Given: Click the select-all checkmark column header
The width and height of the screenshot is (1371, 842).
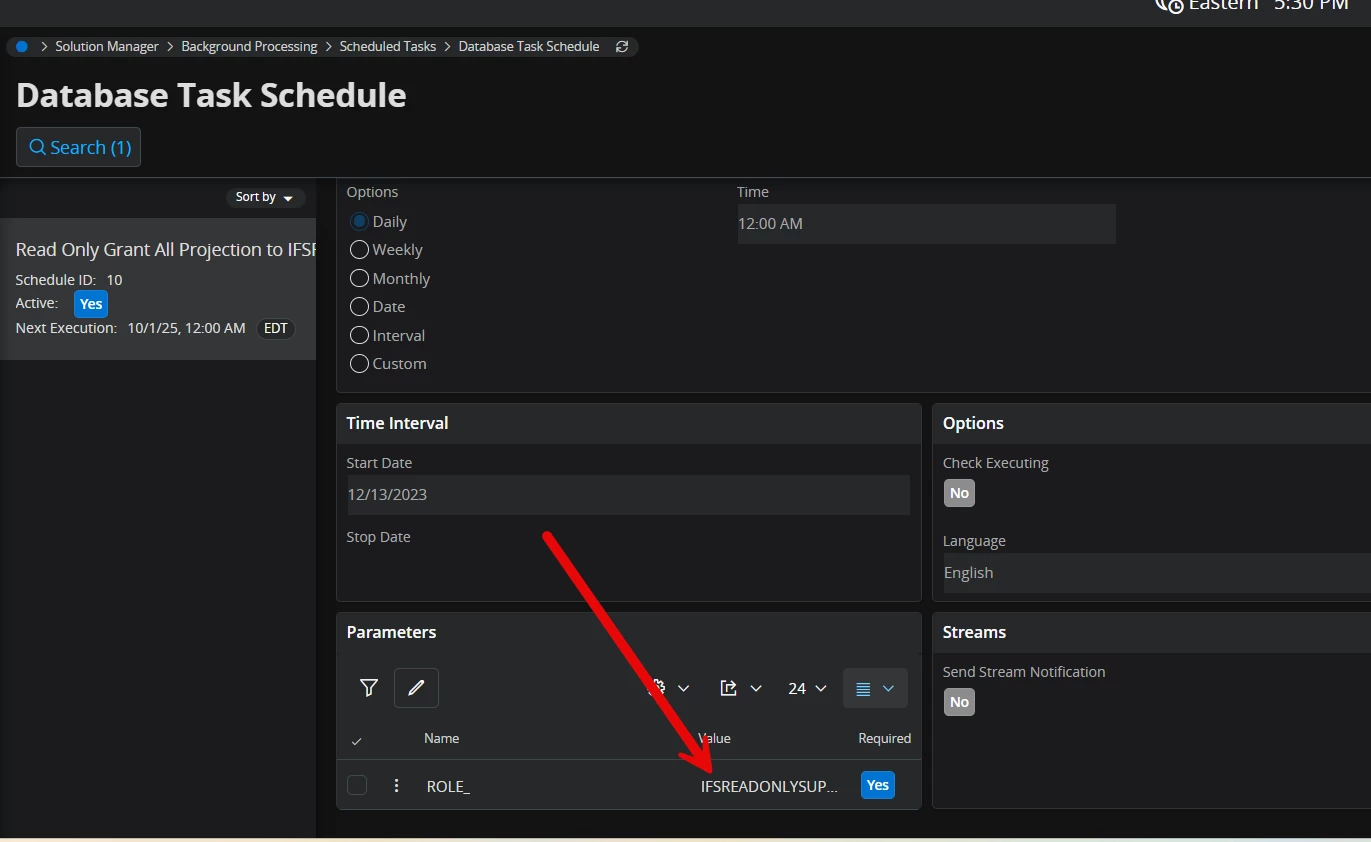Looking at the screenshot, I should tap(357, 741).
